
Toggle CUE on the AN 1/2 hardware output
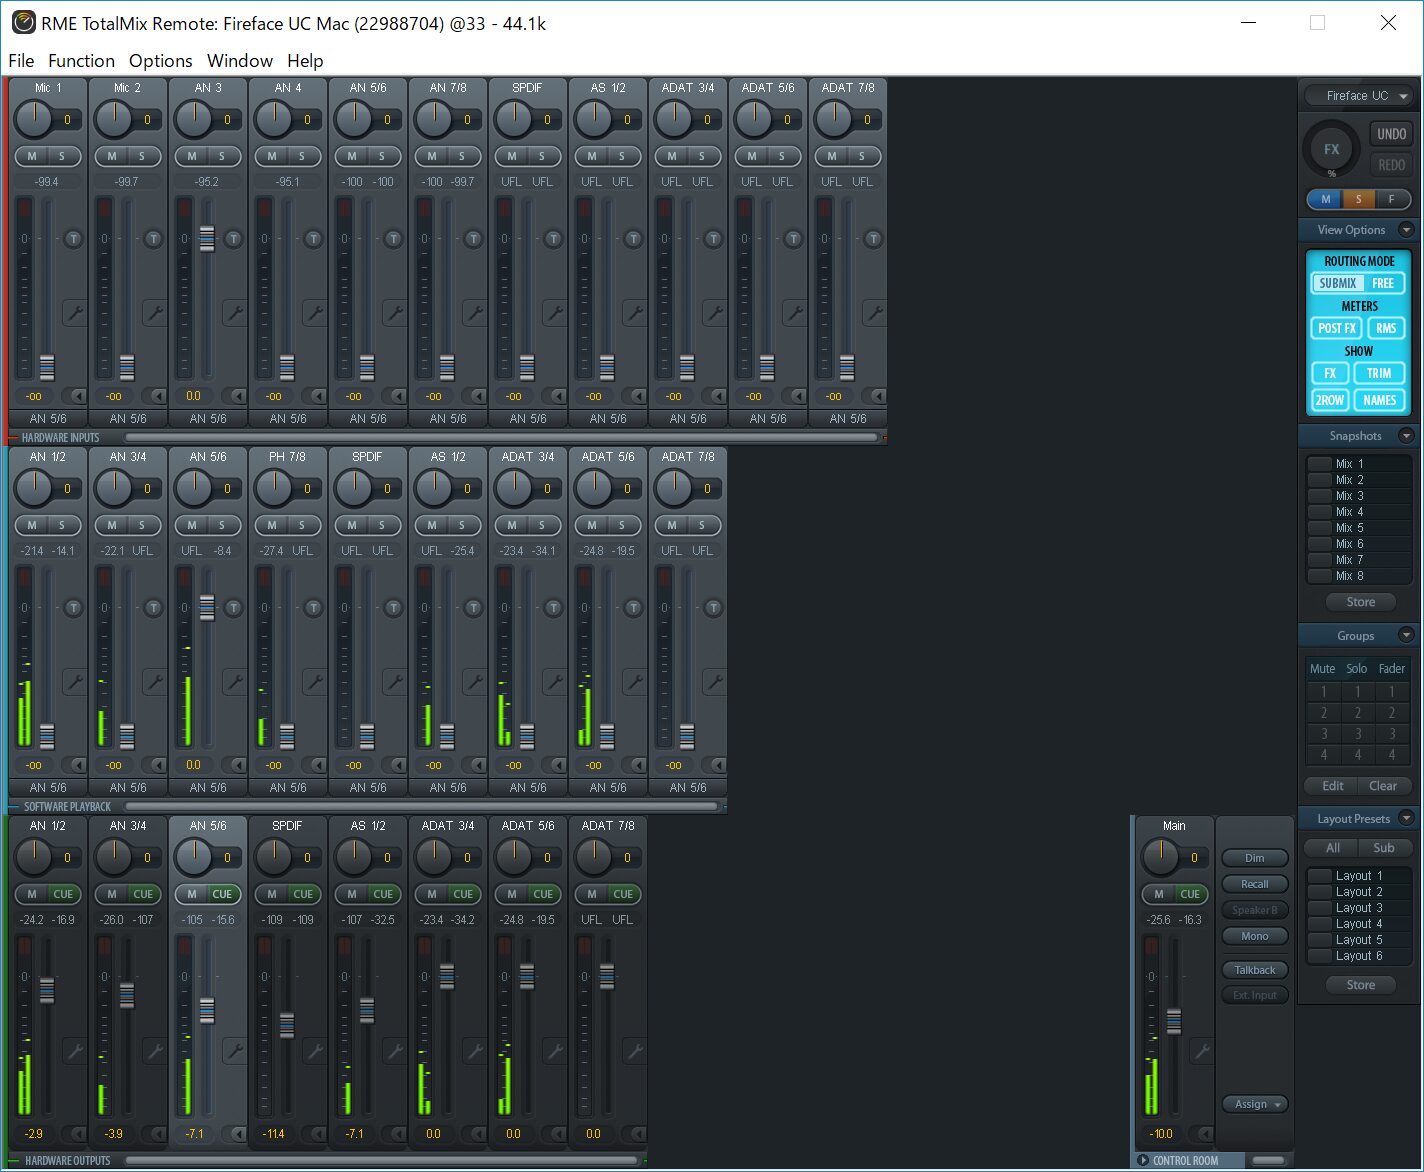63,894
